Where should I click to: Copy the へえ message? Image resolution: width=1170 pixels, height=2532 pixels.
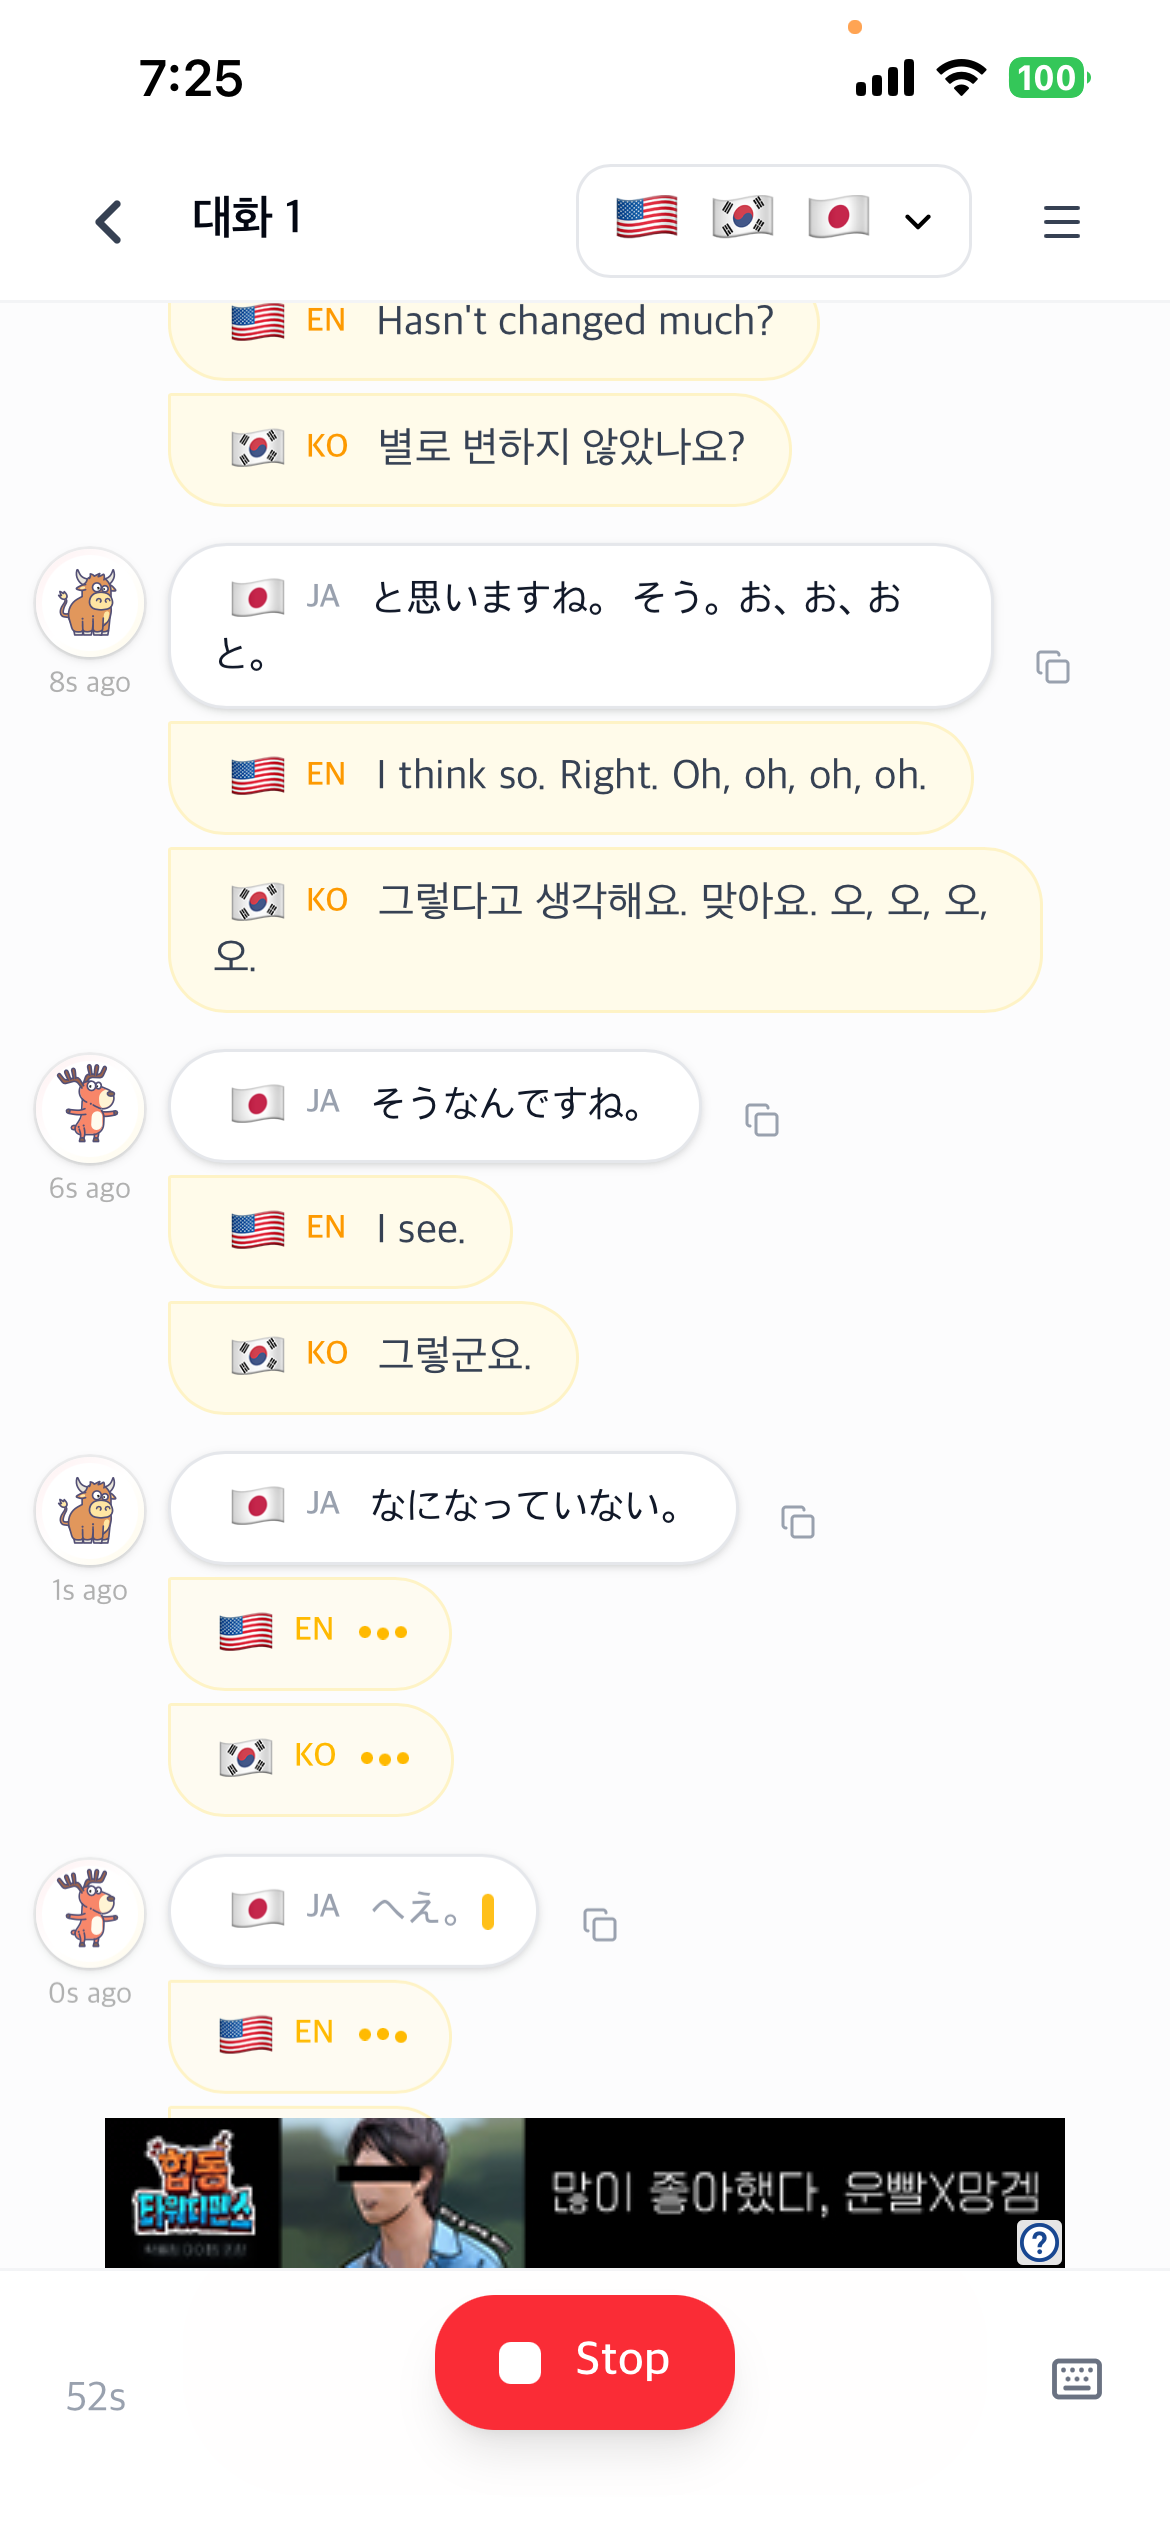click(x=600, y=1924)
